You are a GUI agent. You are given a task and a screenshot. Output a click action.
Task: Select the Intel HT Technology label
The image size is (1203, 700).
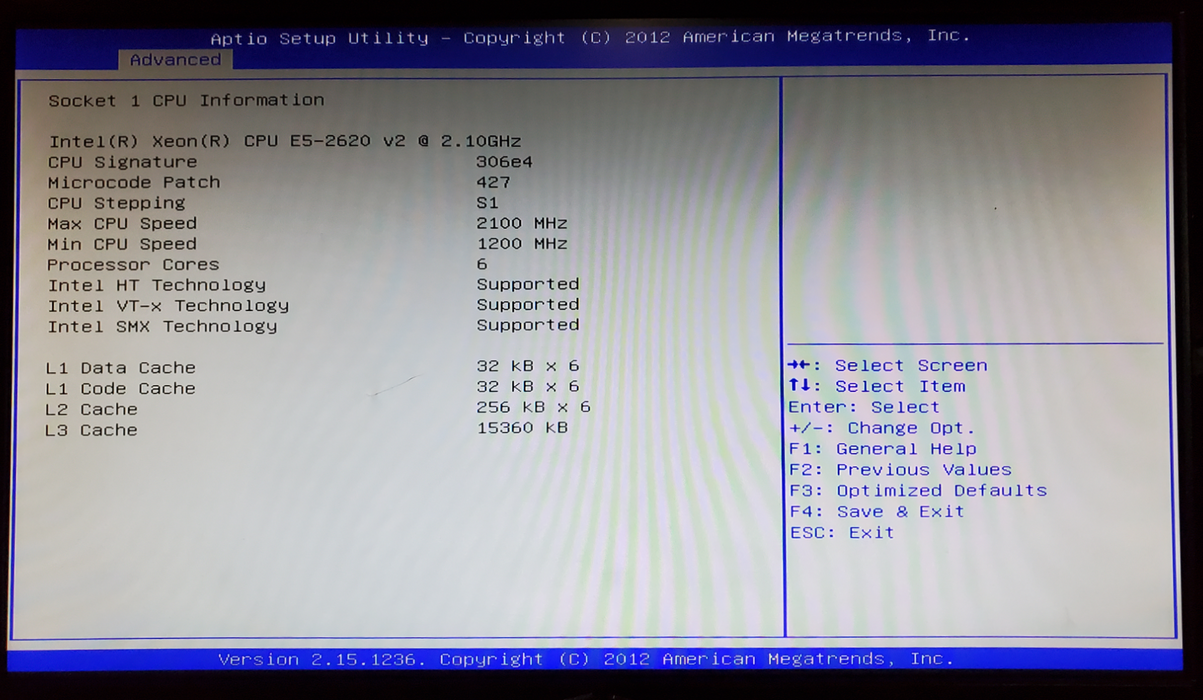click(156, 285)
